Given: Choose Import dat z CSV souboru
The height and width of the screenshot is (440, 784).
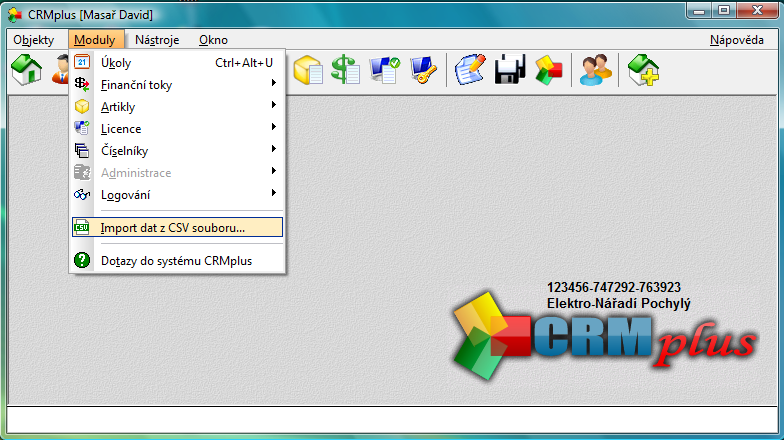Looking at the screenshot, I should [178, 228].
